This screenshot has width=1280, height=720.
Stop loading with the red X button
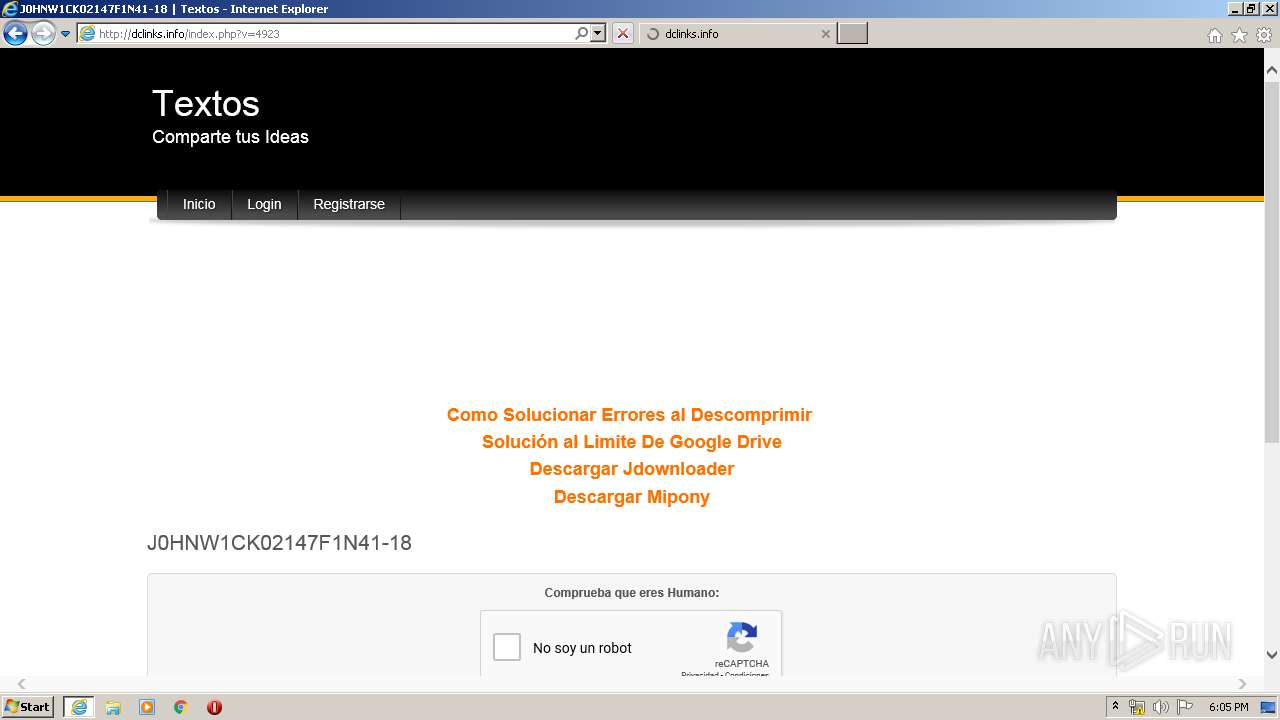[x=623, y=34]
